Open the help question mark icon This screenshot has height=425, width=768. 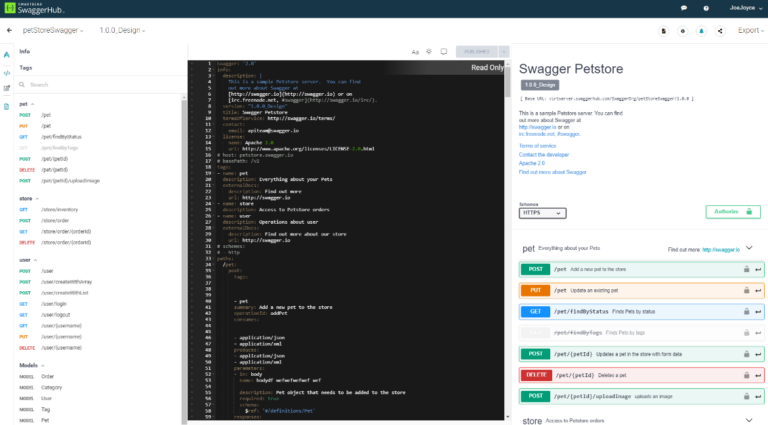(x=705, y=7)
